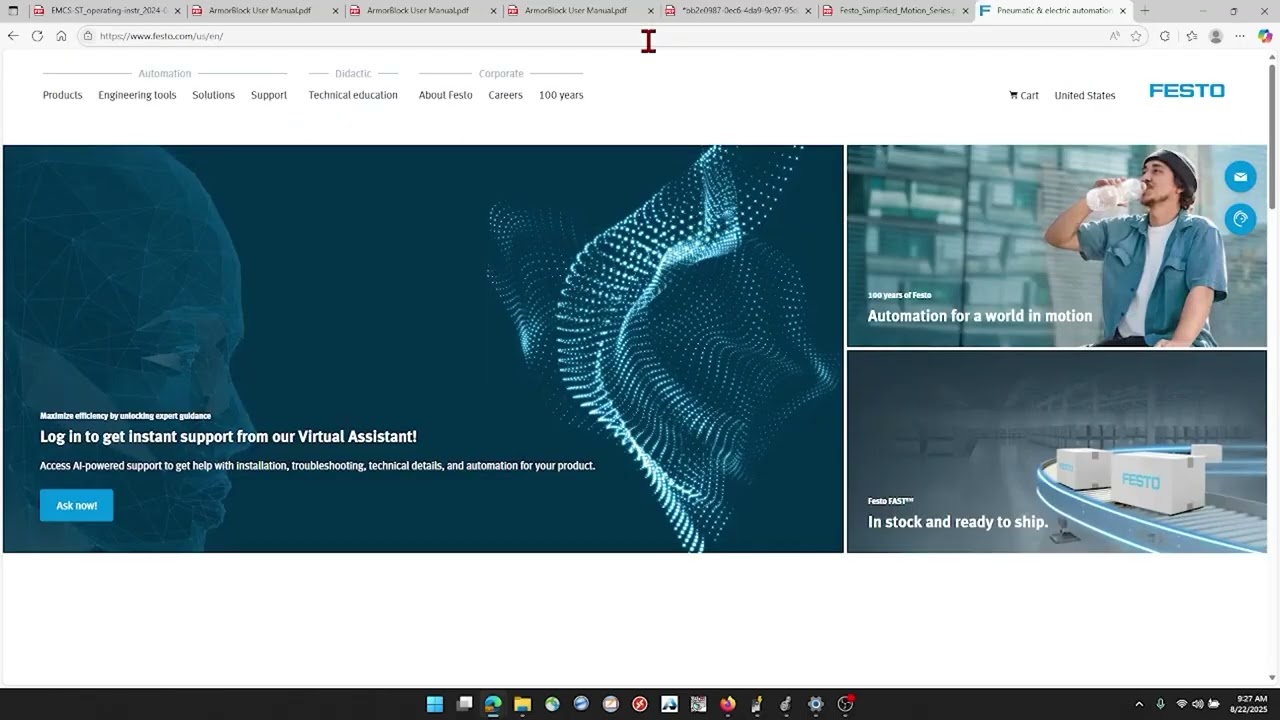This screenshot has width=1280, height=720.
Task: Open the 100 years link
Action: pos(561,95)
